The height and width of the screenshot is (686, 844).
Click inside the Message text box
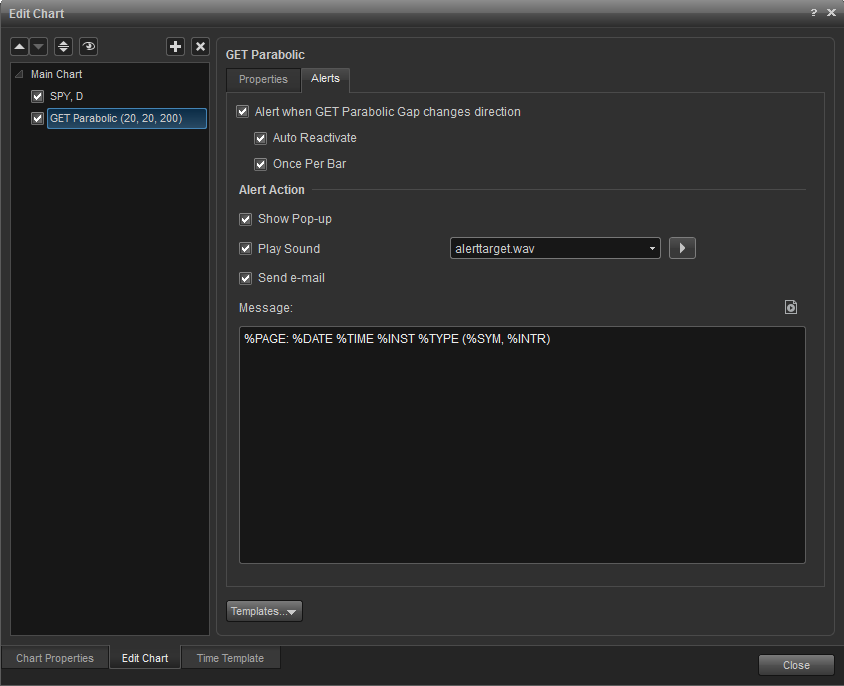point(522,445)
